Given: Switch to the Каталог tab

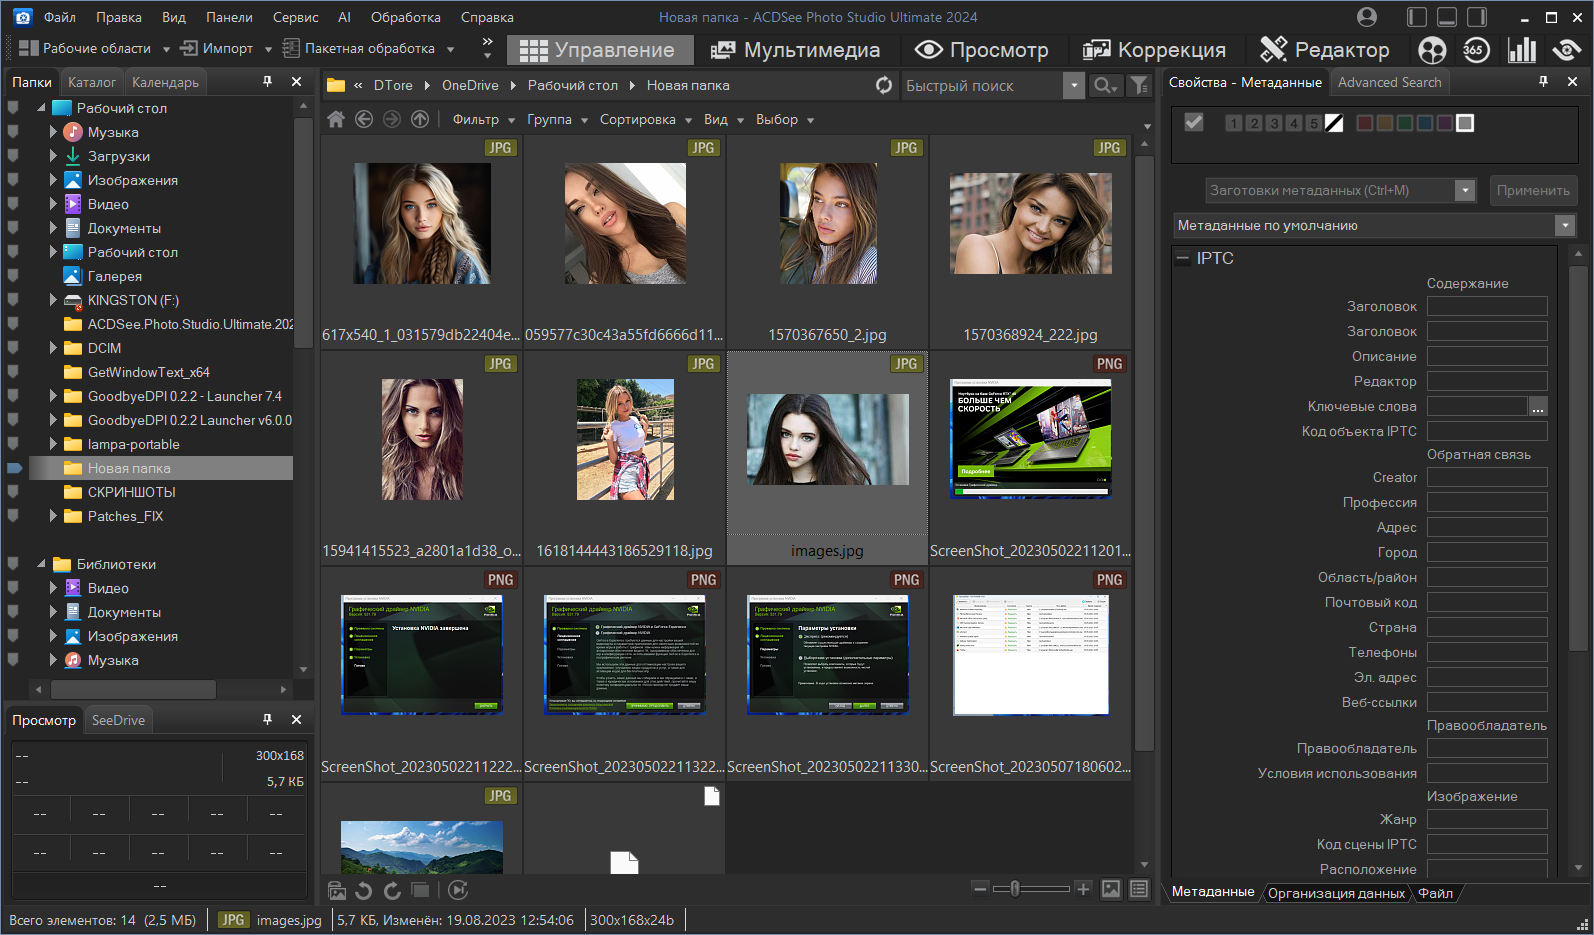Looking at the screenshot, I should point(91,82).
